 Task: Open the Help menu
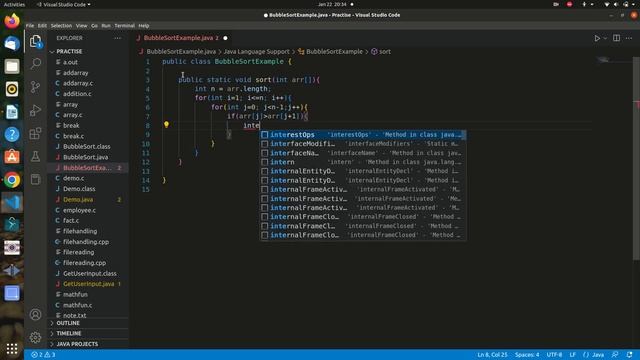coord(144,25)
